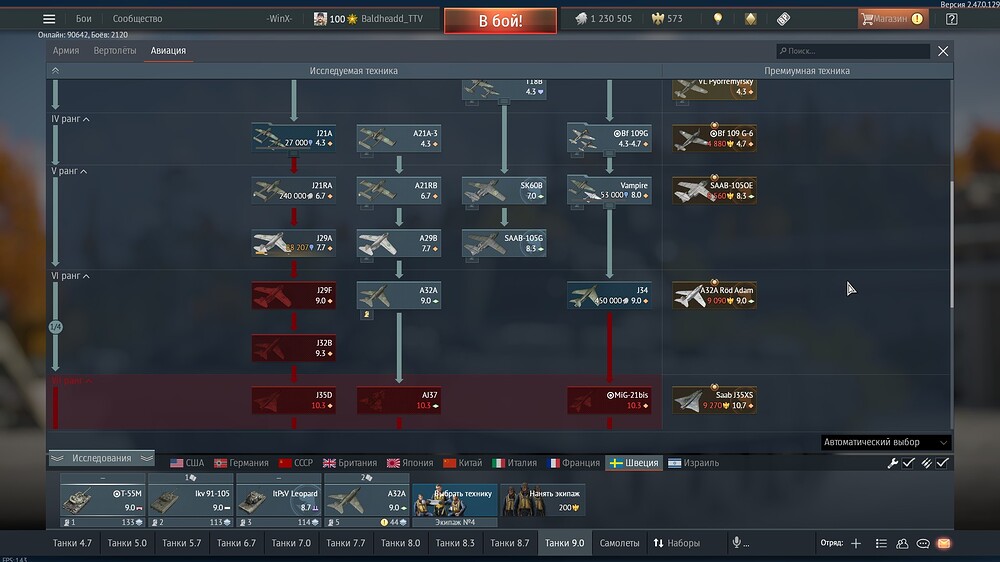Select the locked J35D card
The height and width of the screenshot is (562, 1000).
[294, 400]
